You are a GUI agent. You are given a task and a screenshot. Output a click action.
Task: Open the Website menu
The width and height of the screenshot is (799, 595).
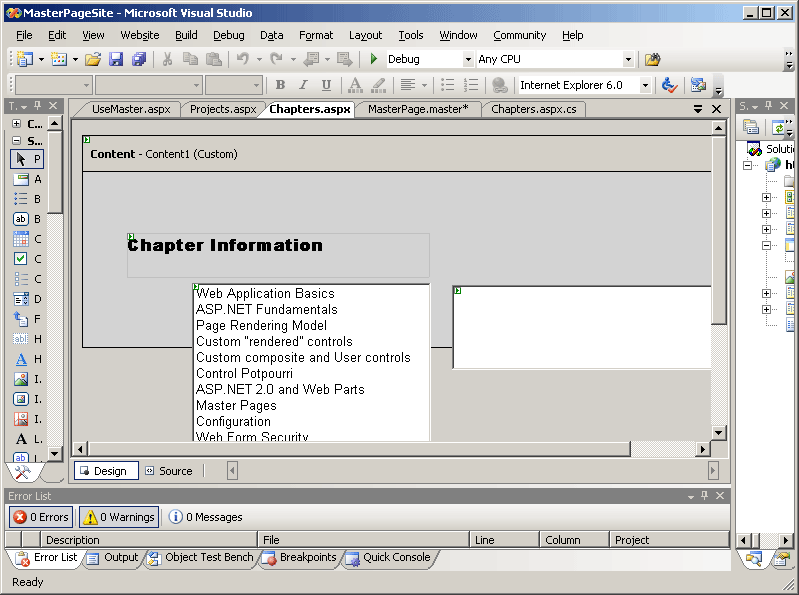139,35
